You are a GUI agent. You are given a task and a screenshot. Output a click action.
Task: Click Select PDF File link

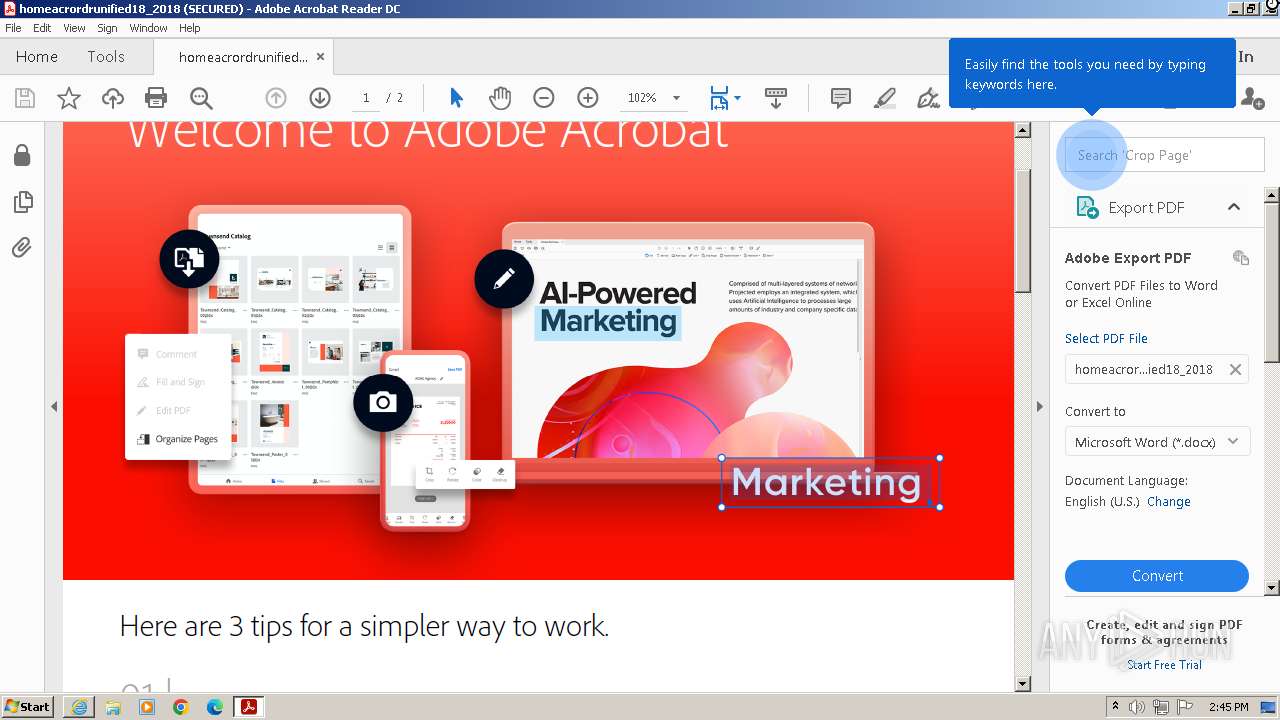coord(1106,338)
